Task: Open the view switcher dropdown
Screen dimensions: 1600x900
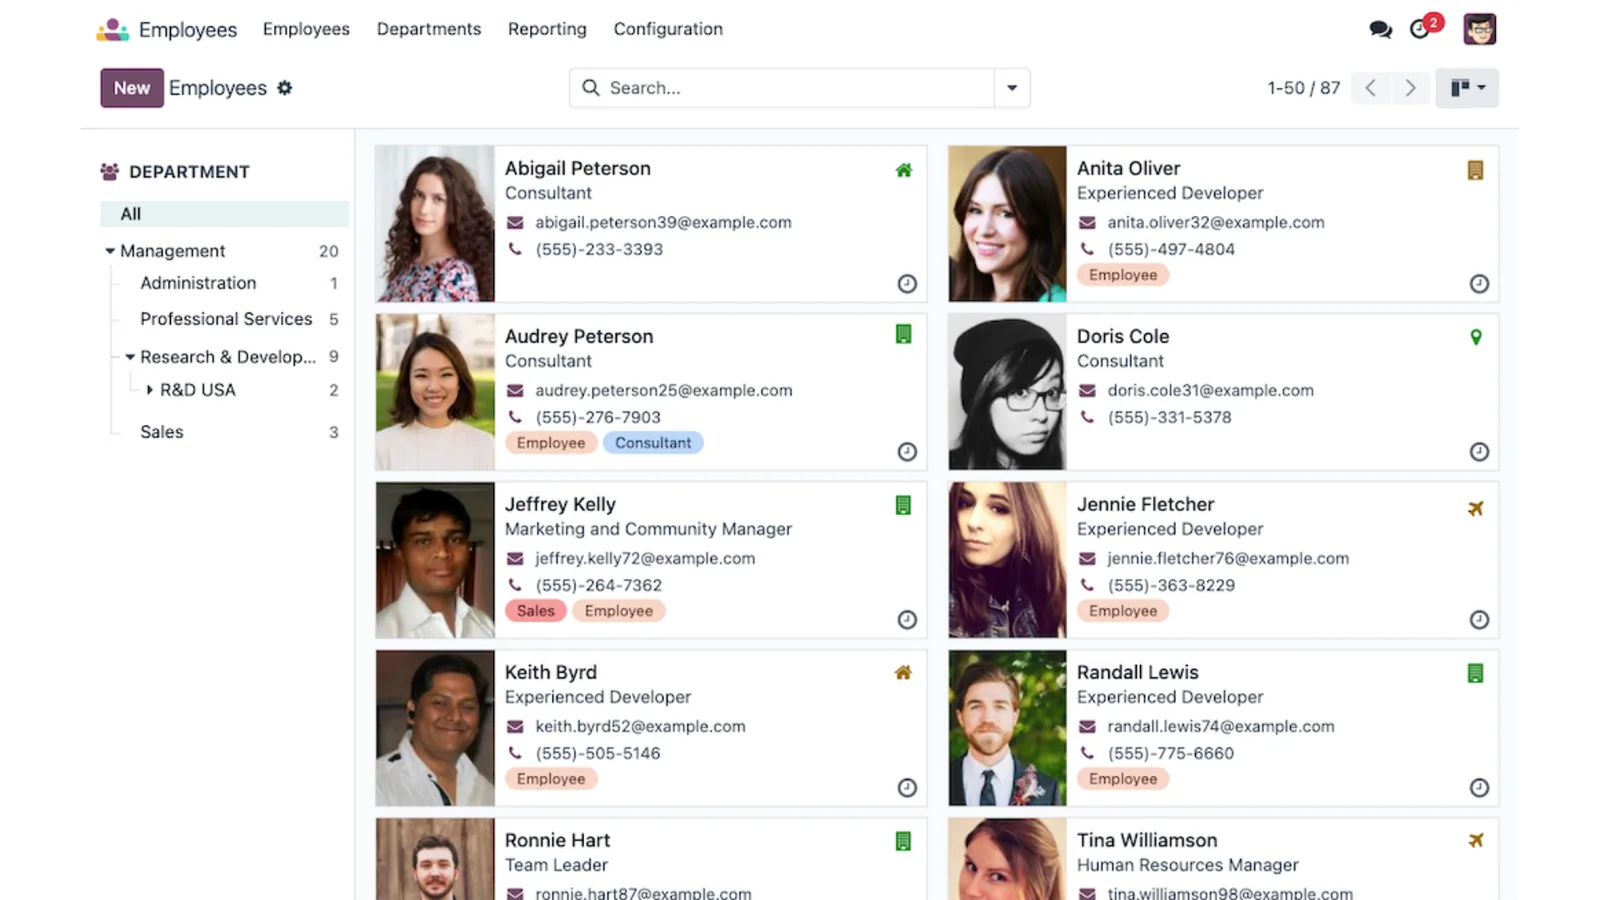Action: point(1467,88)
